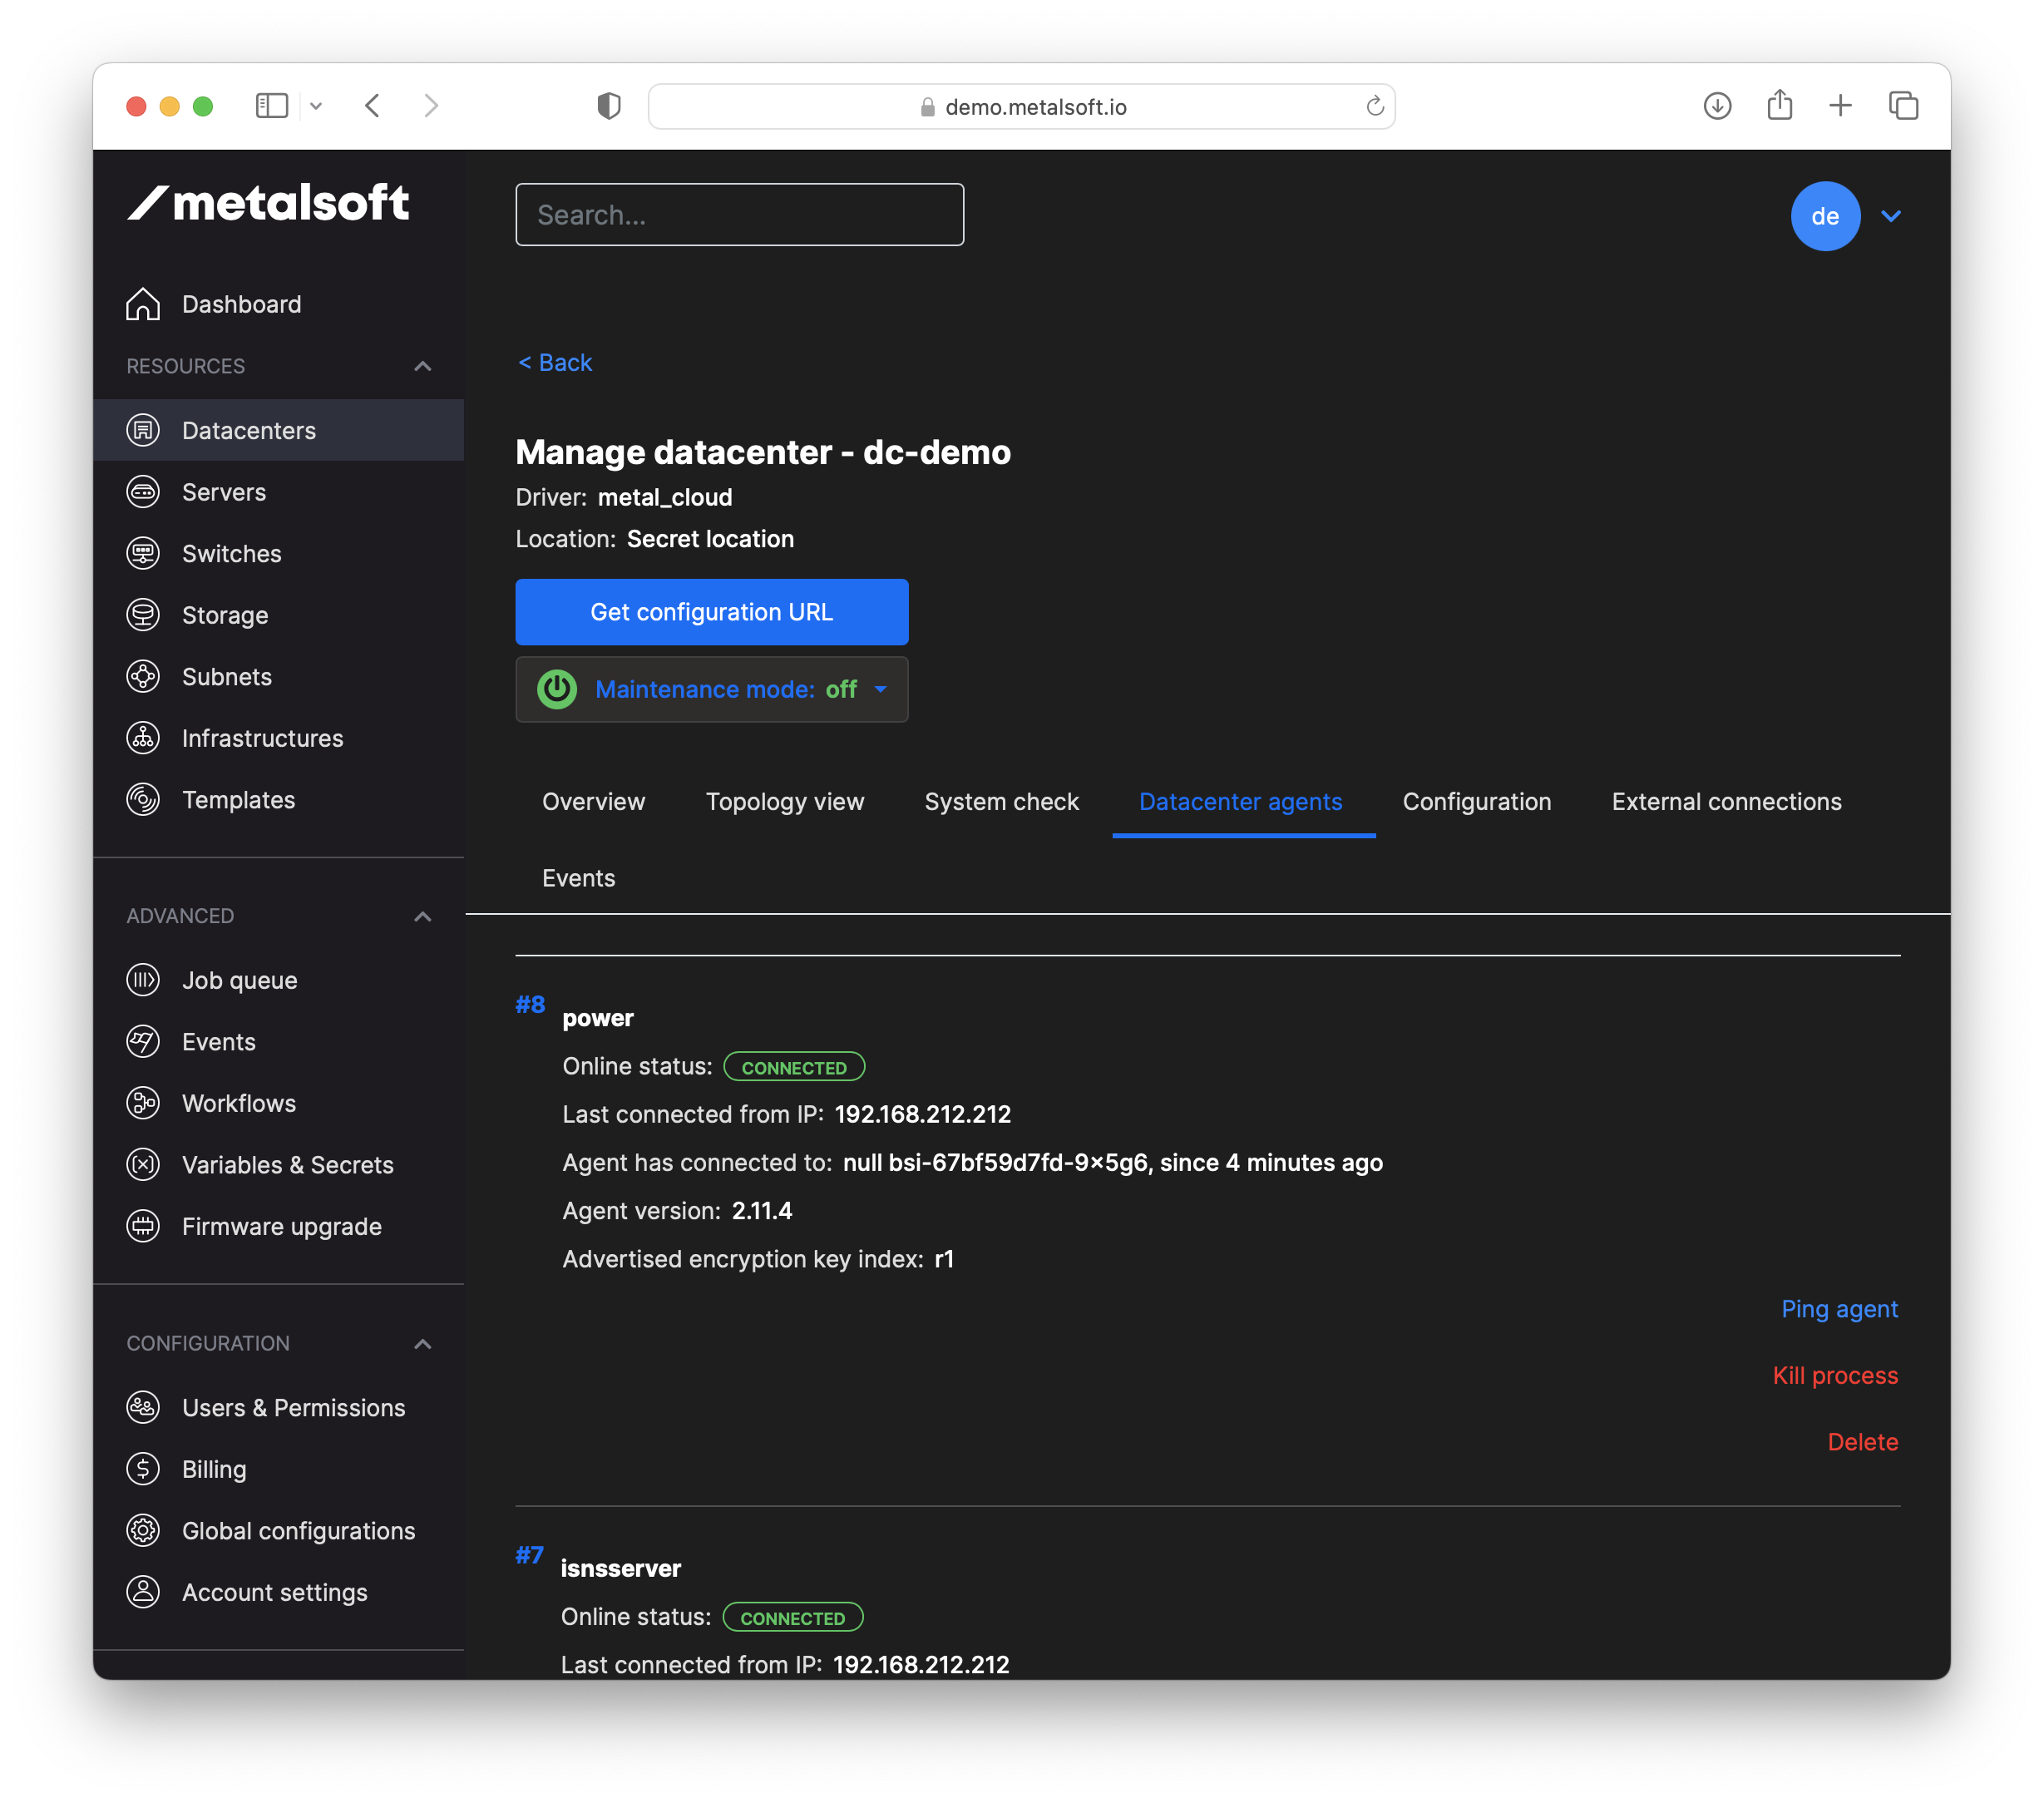Click the Subnets sidebar icon
2044x1803 pixels.
point(143,676)
